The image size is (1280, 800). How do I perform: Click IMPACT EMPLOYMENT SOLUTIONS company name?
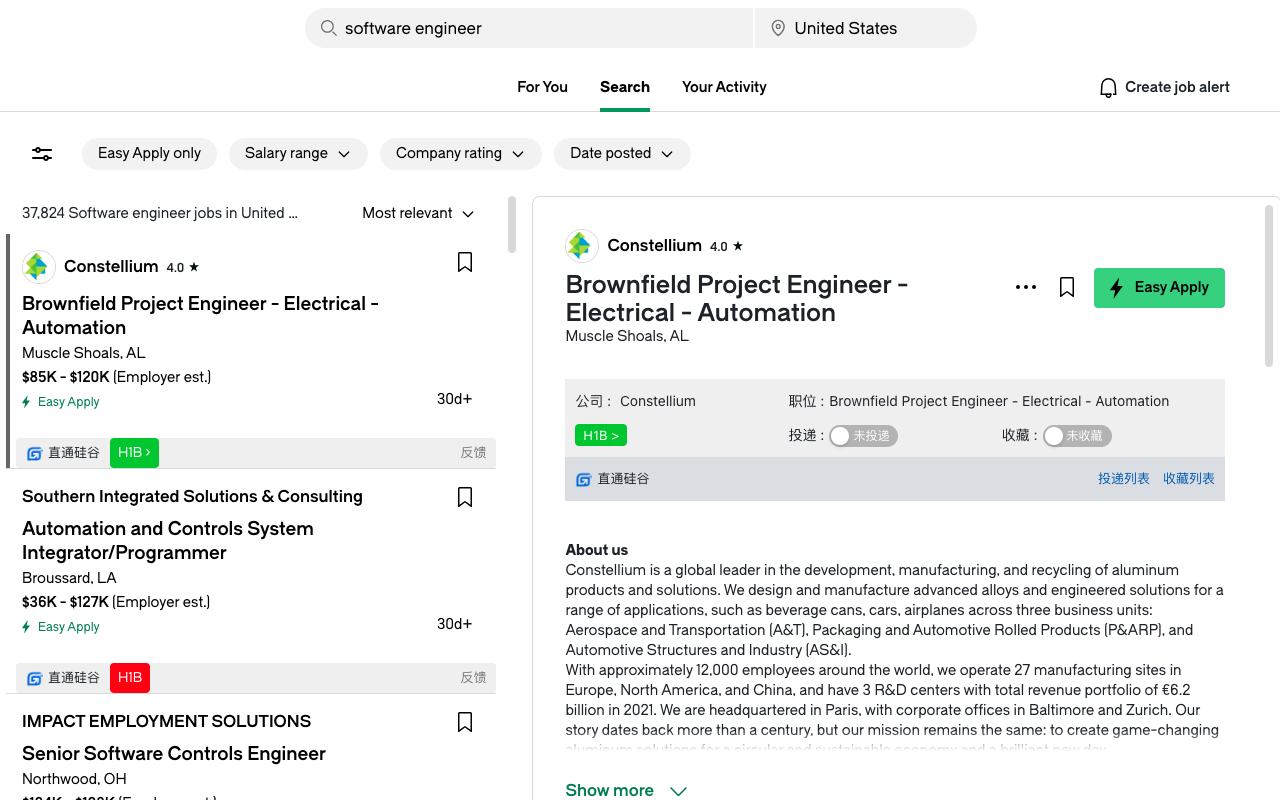click(x=166, y=722)
